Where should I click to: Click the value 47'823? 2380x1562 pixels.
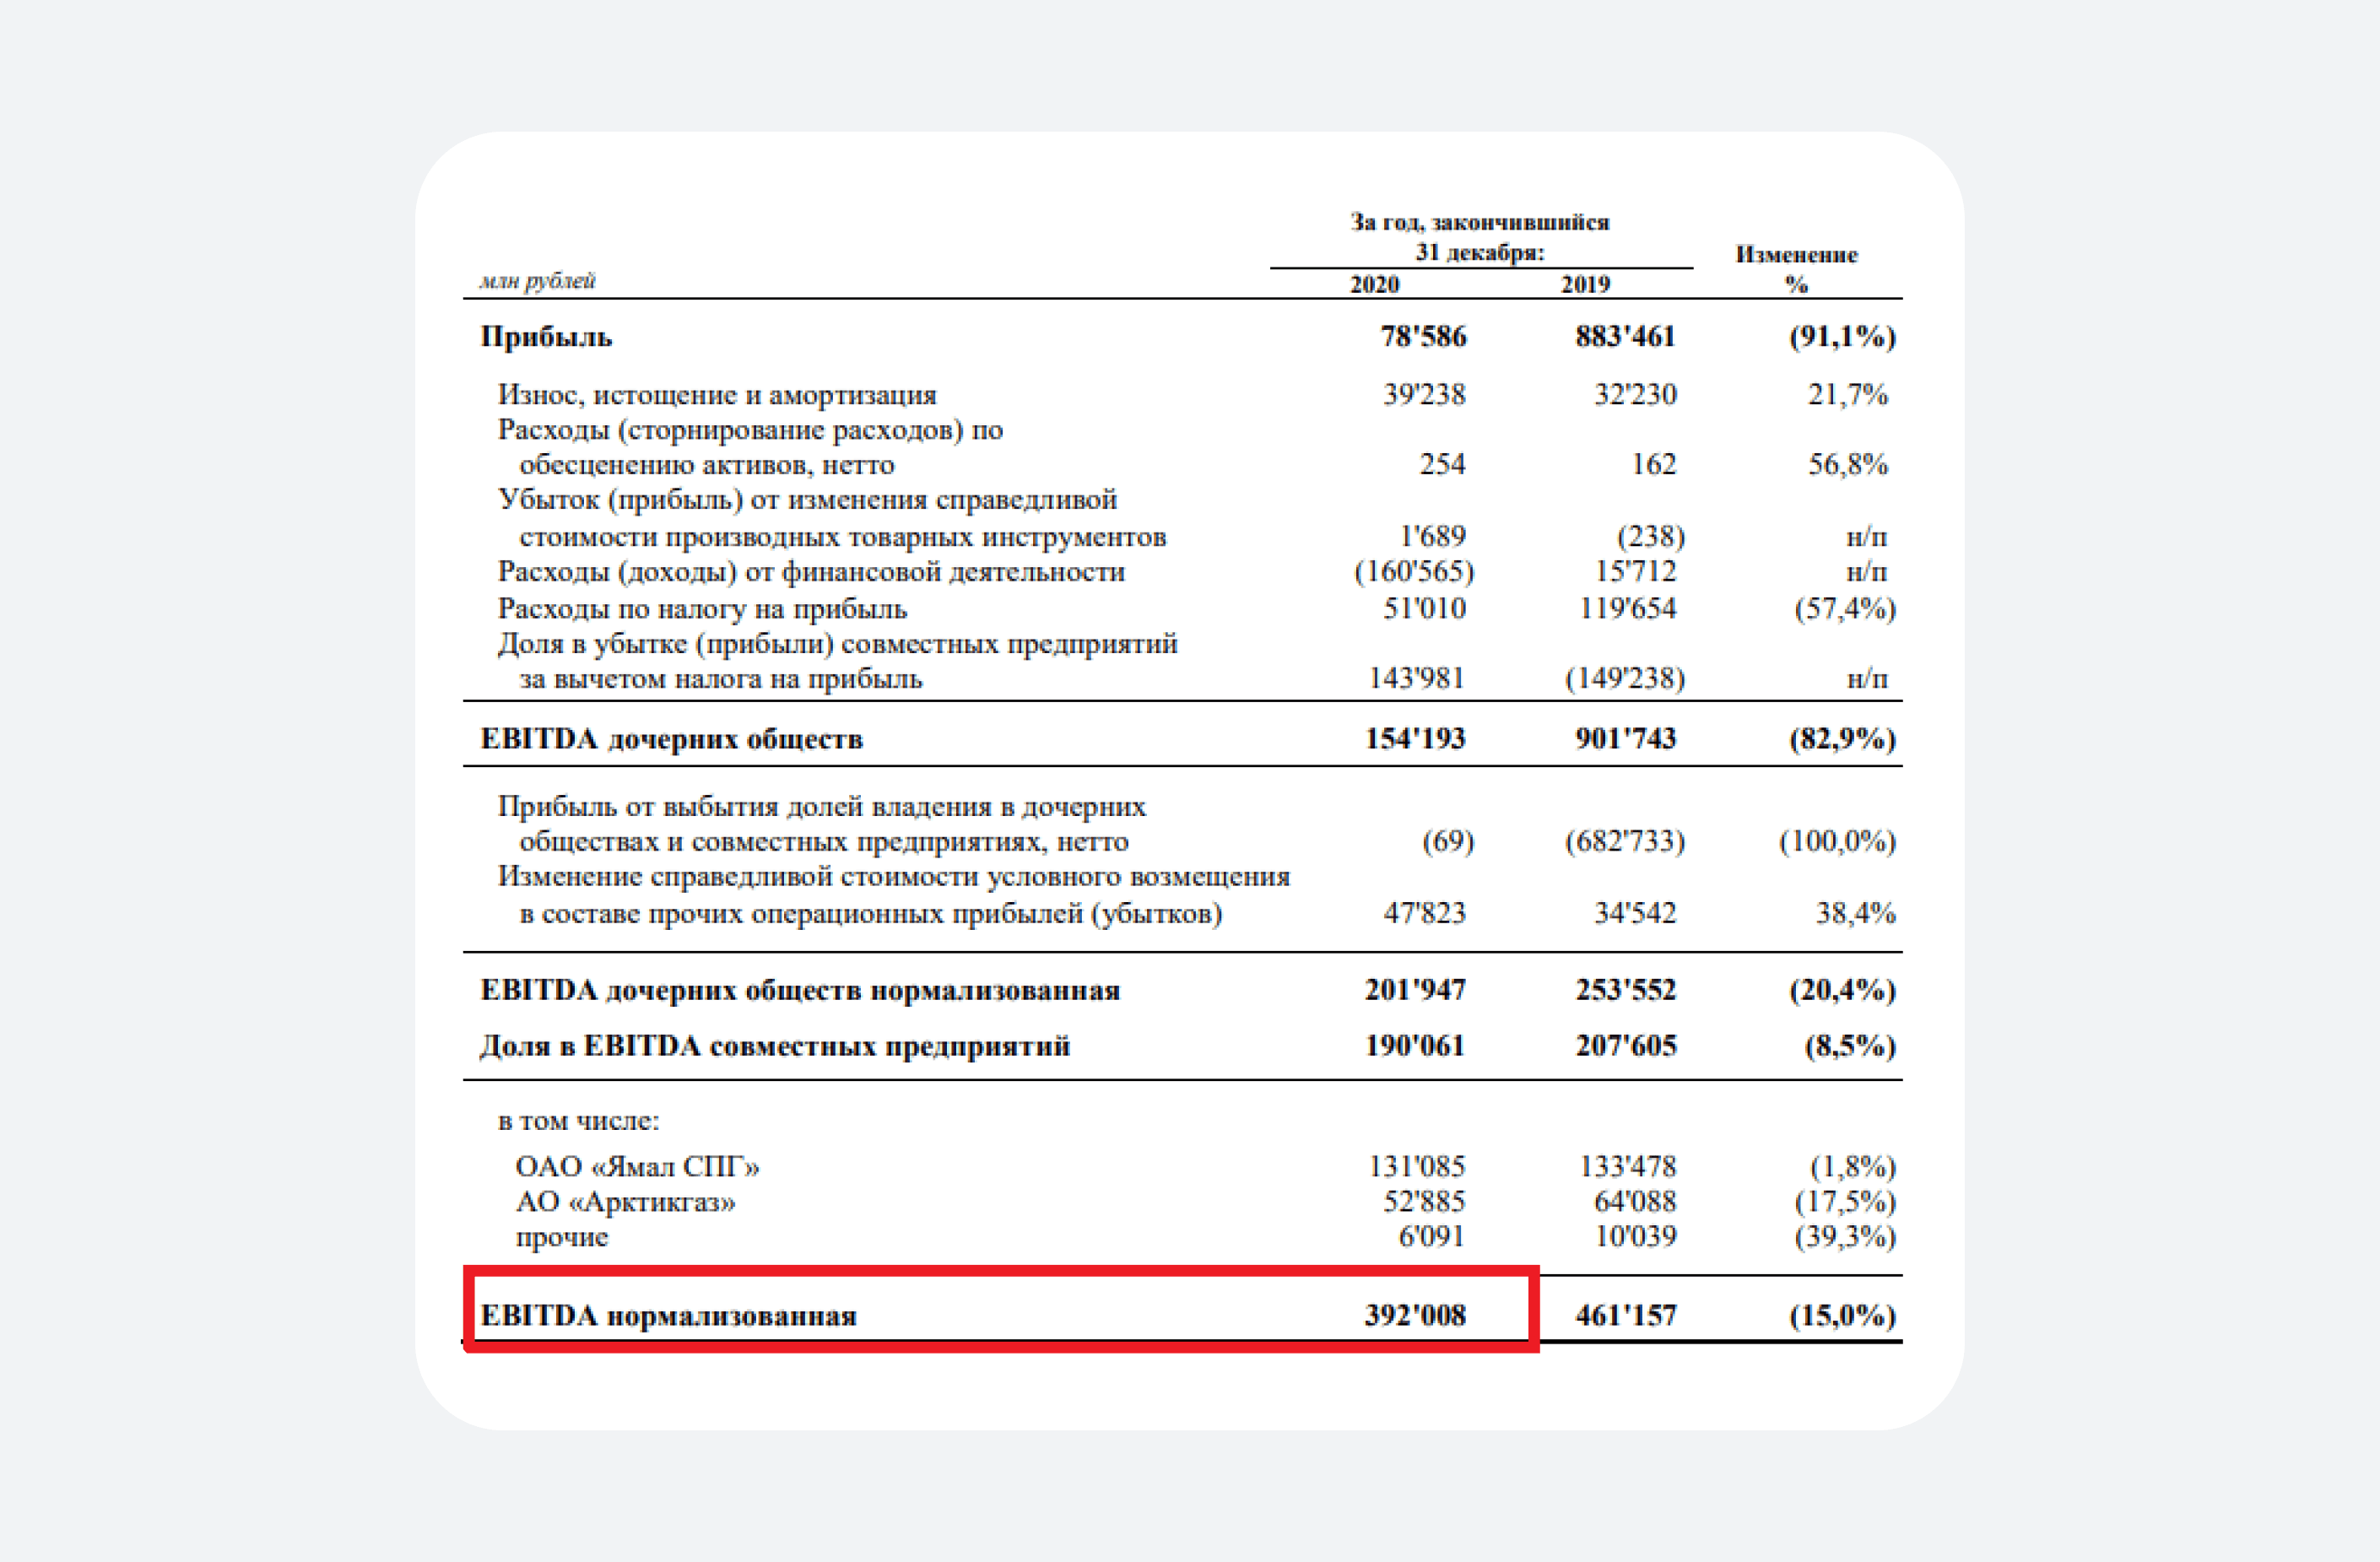[x=1424, y=912]
